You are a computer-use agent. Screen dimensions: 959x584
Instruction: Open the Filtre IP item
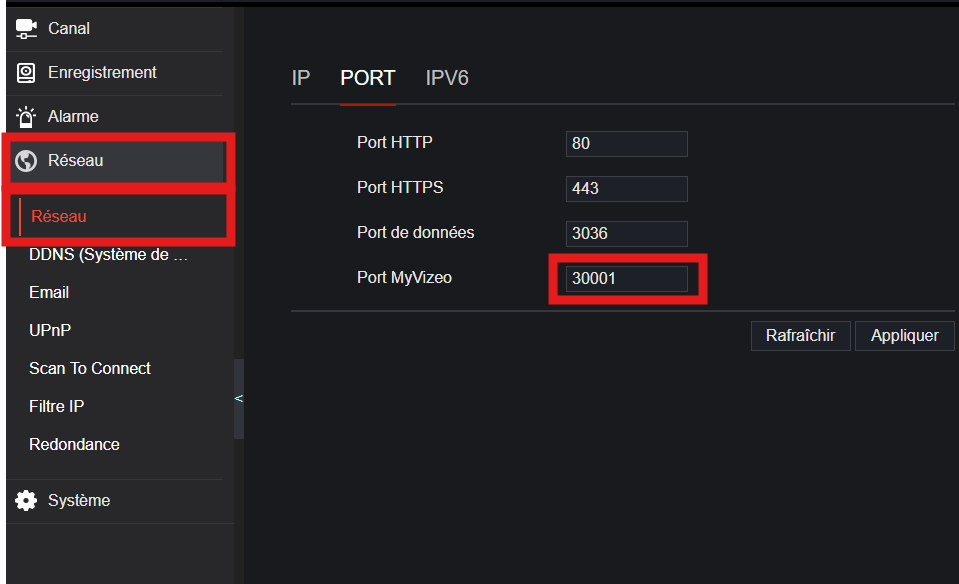56,406
